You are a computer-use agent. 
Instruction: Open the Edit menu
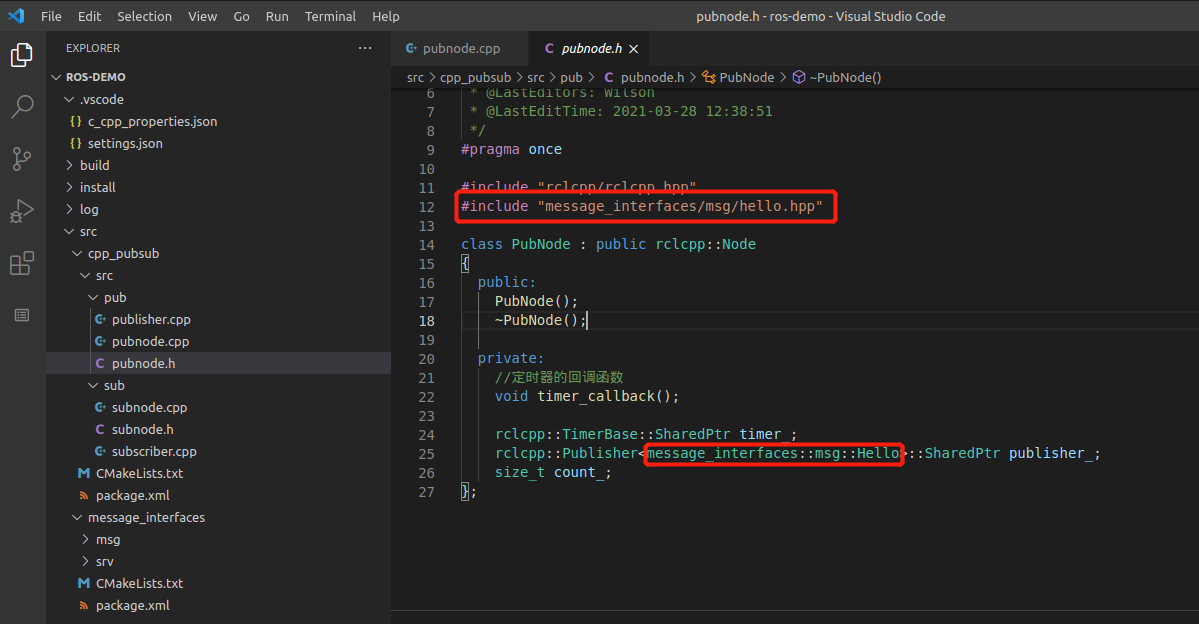click(x=89, y=16)
